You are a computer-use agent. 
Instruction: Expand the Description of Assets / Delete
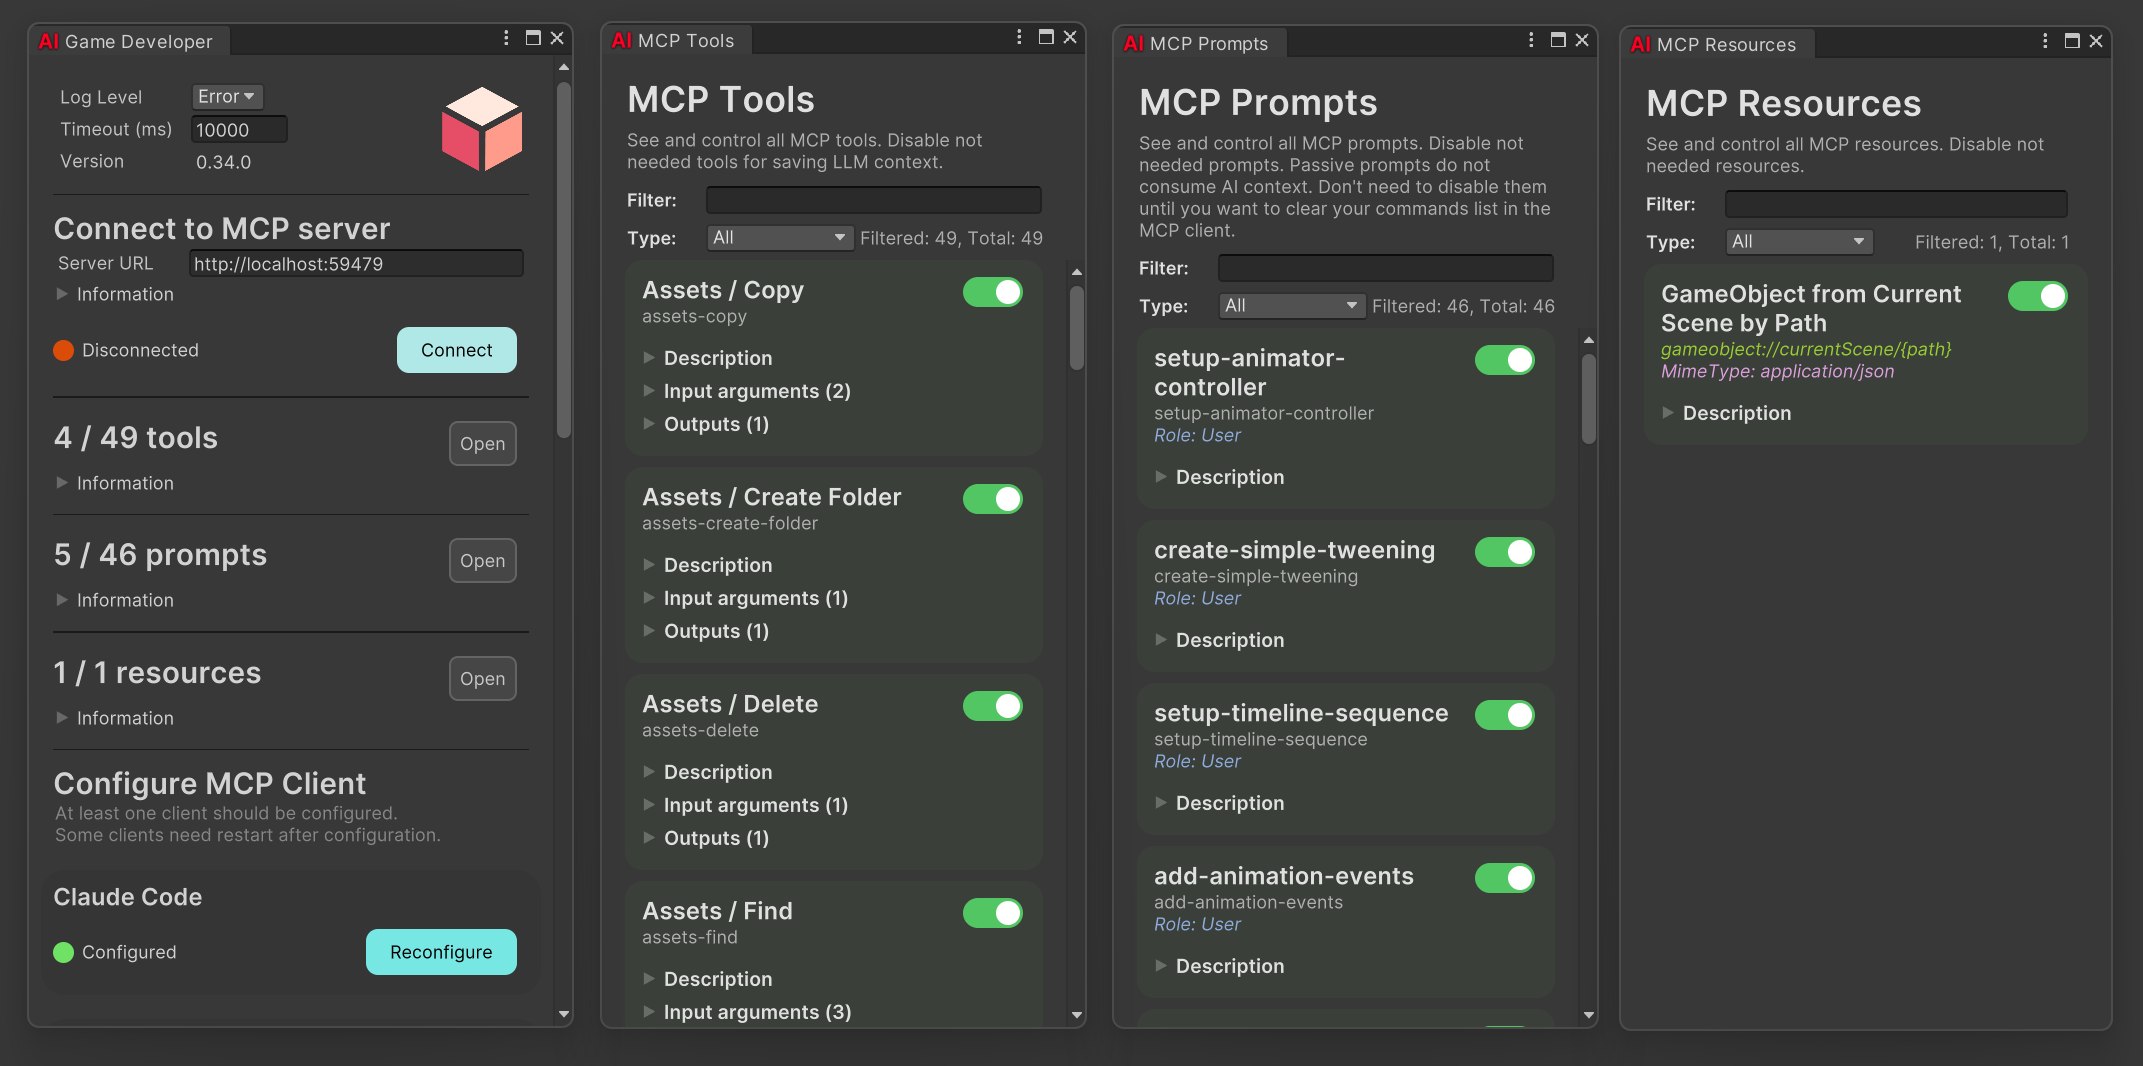pos(717,771)
